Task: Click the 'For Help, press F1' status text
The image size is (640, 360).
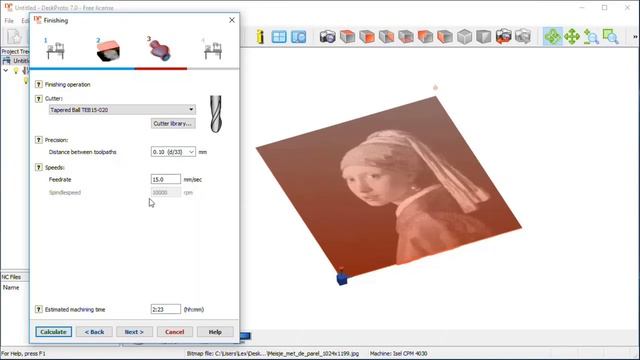Action: [x=23, y=353]
